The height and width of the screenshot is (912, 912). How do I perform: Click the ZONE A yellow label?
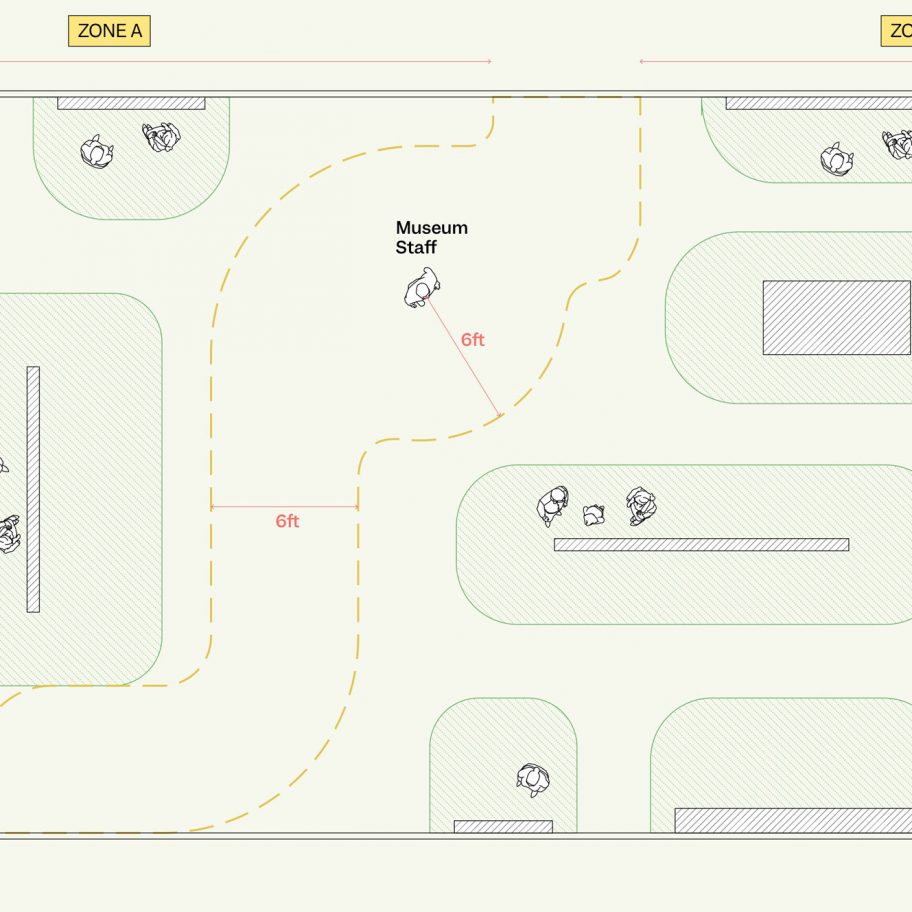tap(109, 31)
